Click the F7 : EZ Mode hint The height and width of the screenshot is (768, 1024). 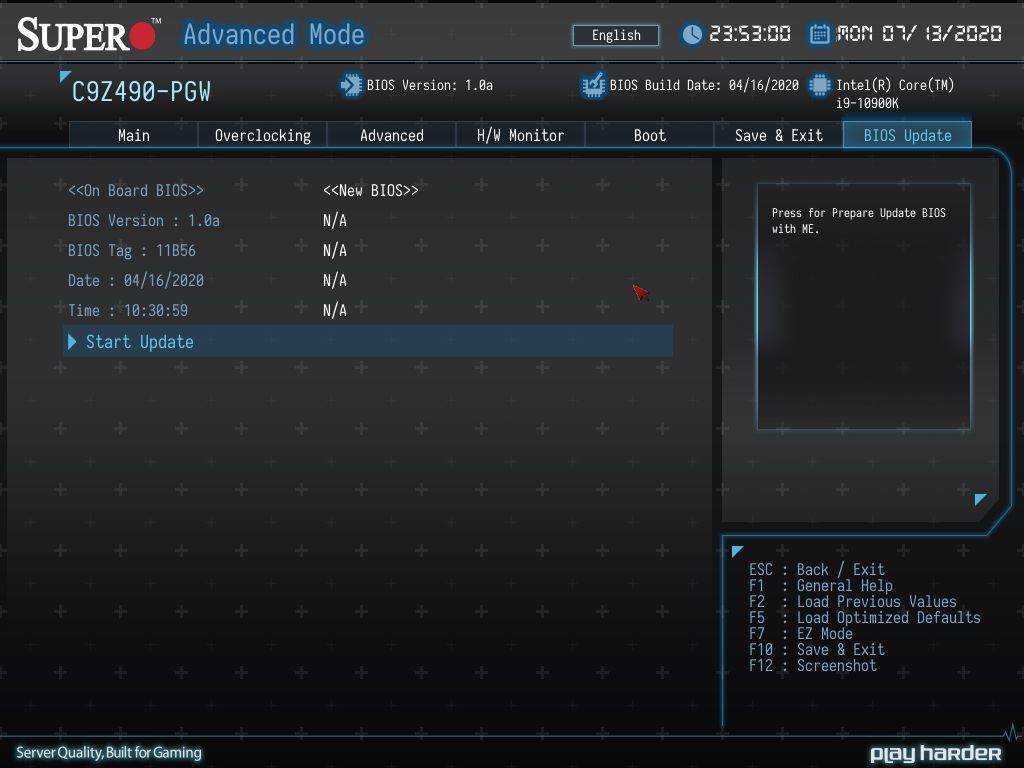tap(801, 633)
